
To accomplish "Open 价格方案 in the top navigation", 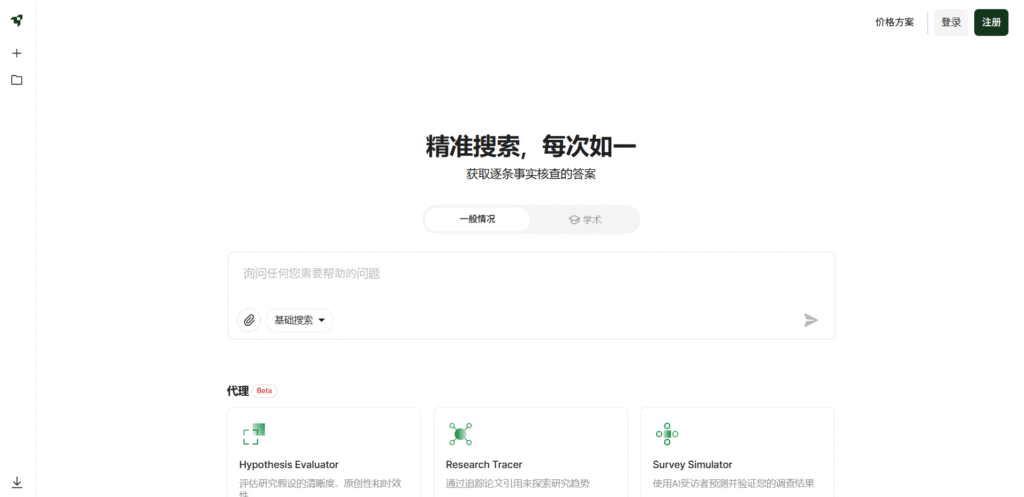I will (894, 22).
